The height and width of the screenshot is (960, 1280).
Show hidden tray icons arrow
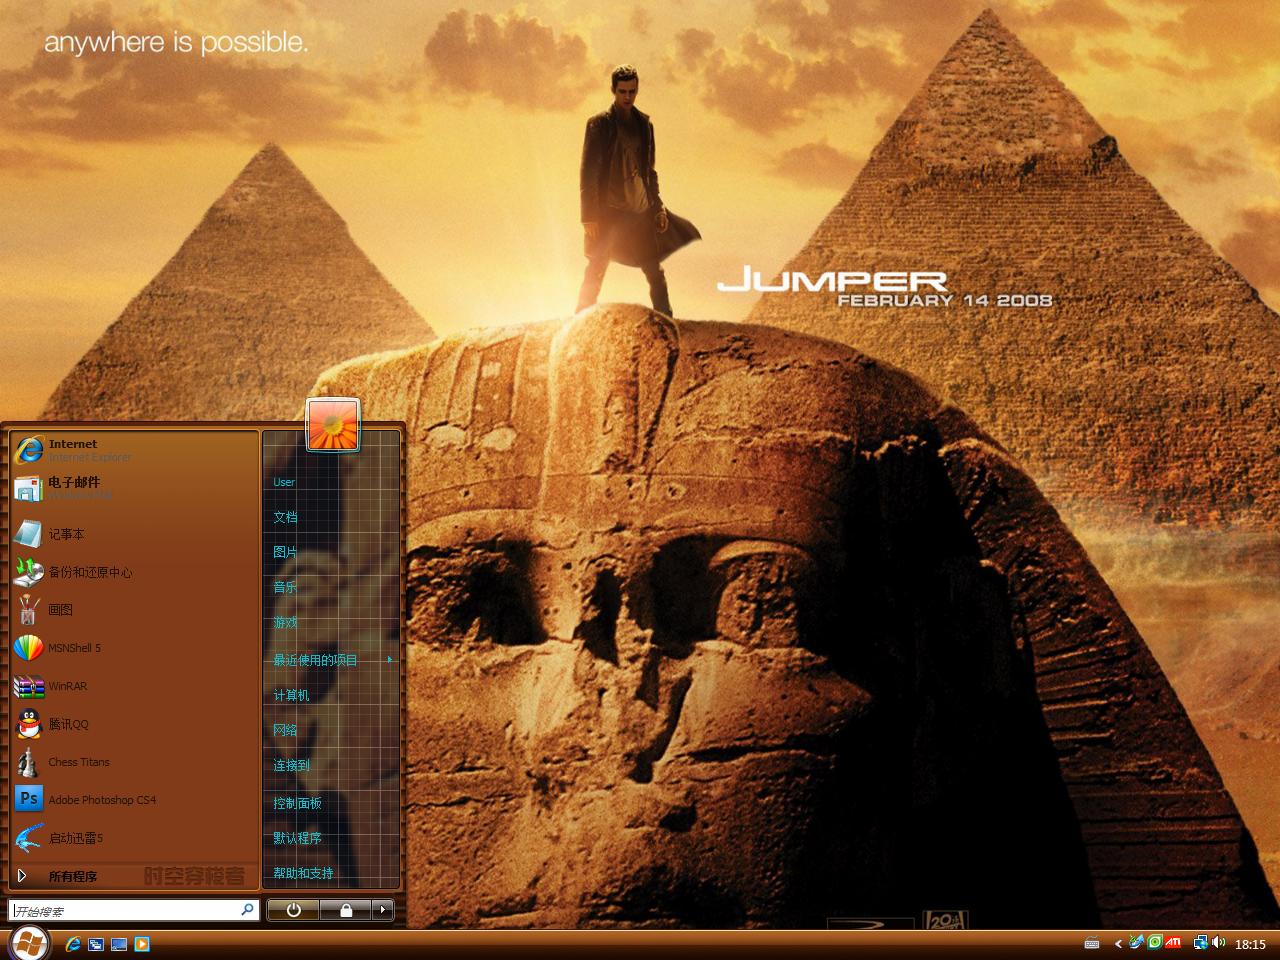(1119, 944)
